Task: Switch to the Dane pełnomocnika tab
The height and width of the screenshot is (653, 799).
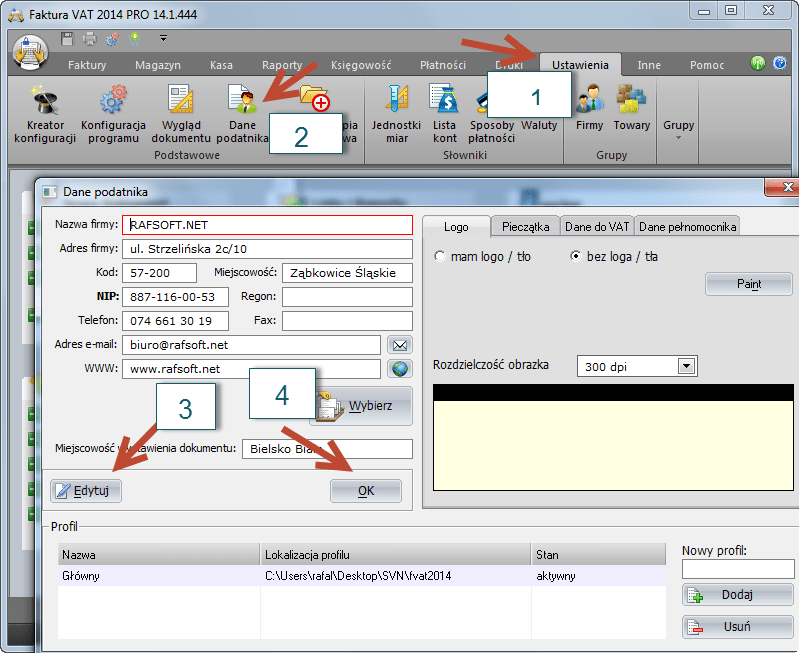Action: tap(687, 227)
